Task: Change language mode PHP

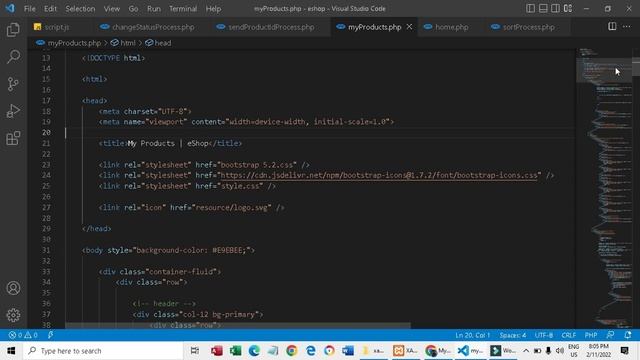Action: [591, 335]
